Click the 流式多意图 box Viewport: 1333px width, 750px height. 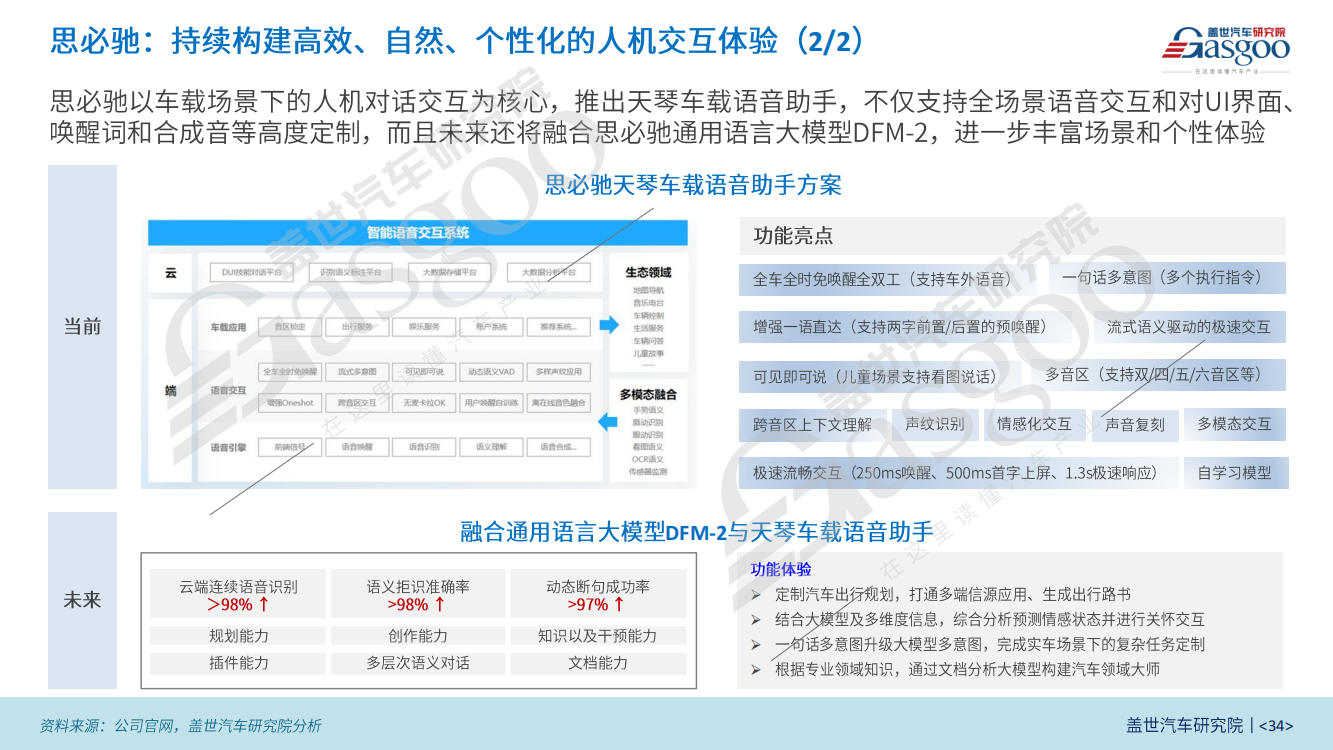click(x=356, y=372)
